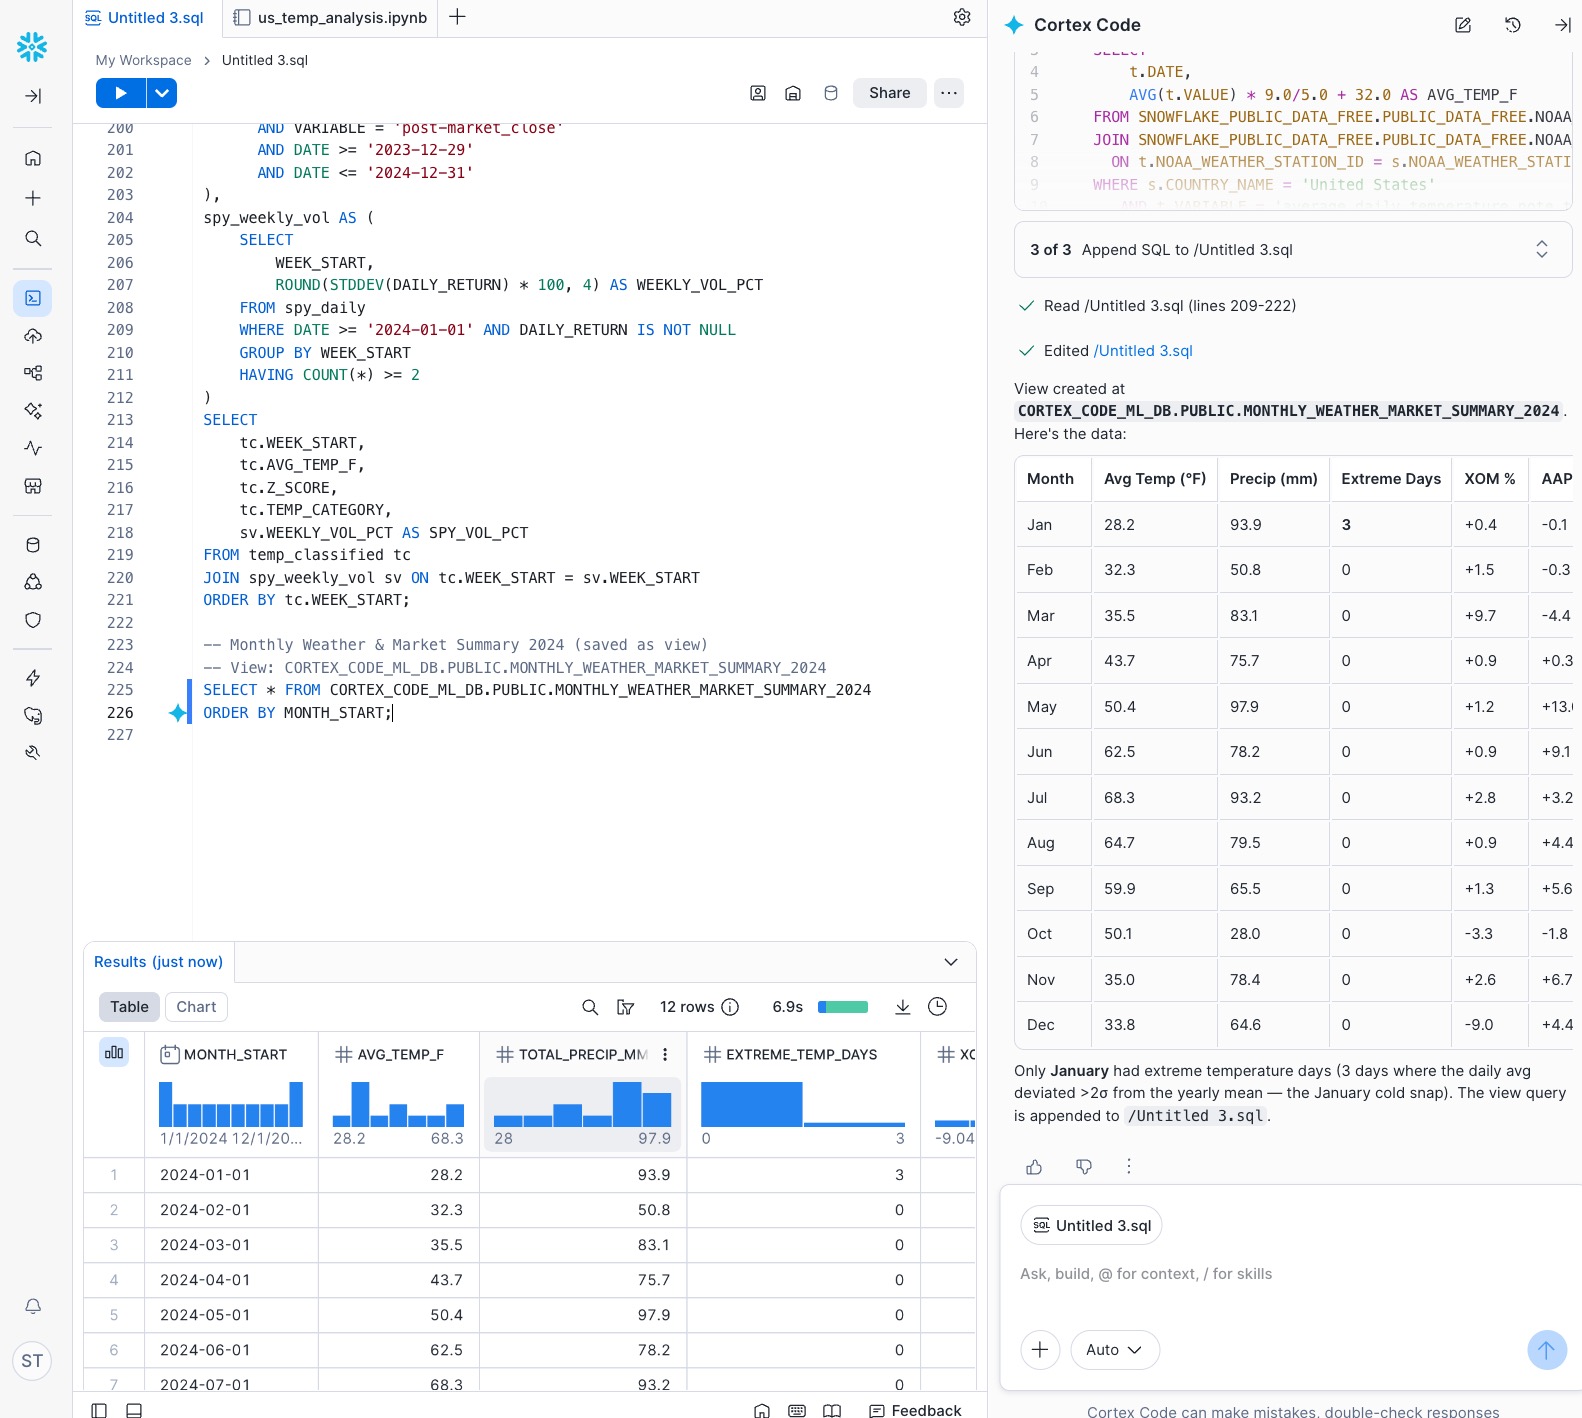Open the monitoring activity pulse icon
Viewport: 1582px width, 1418px height.
click(33, 448)
